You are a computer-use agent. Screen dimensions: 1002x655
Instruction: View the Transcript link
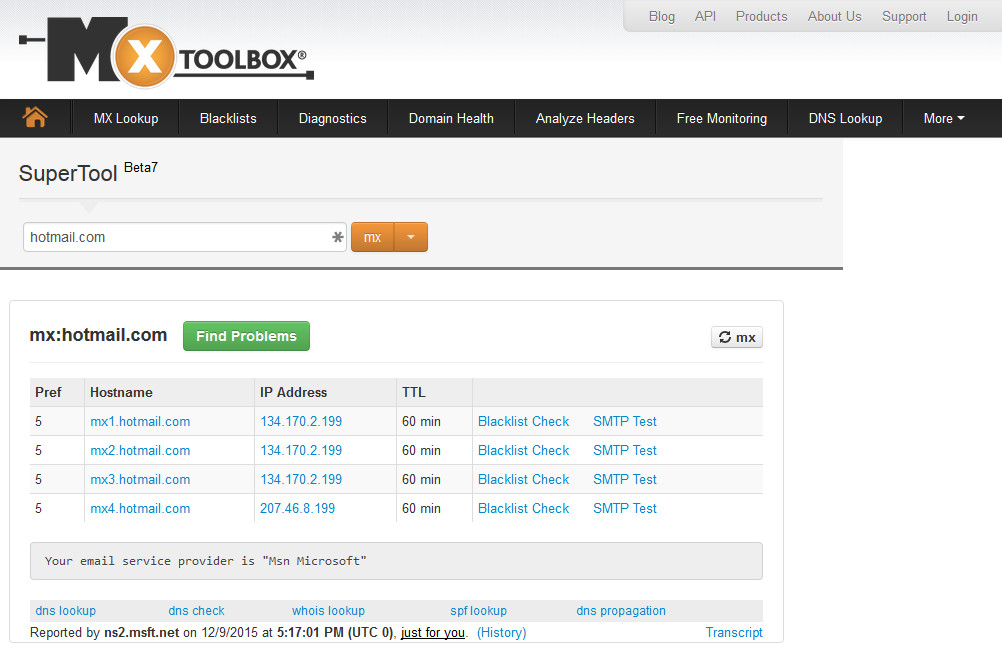click(734, 632)
